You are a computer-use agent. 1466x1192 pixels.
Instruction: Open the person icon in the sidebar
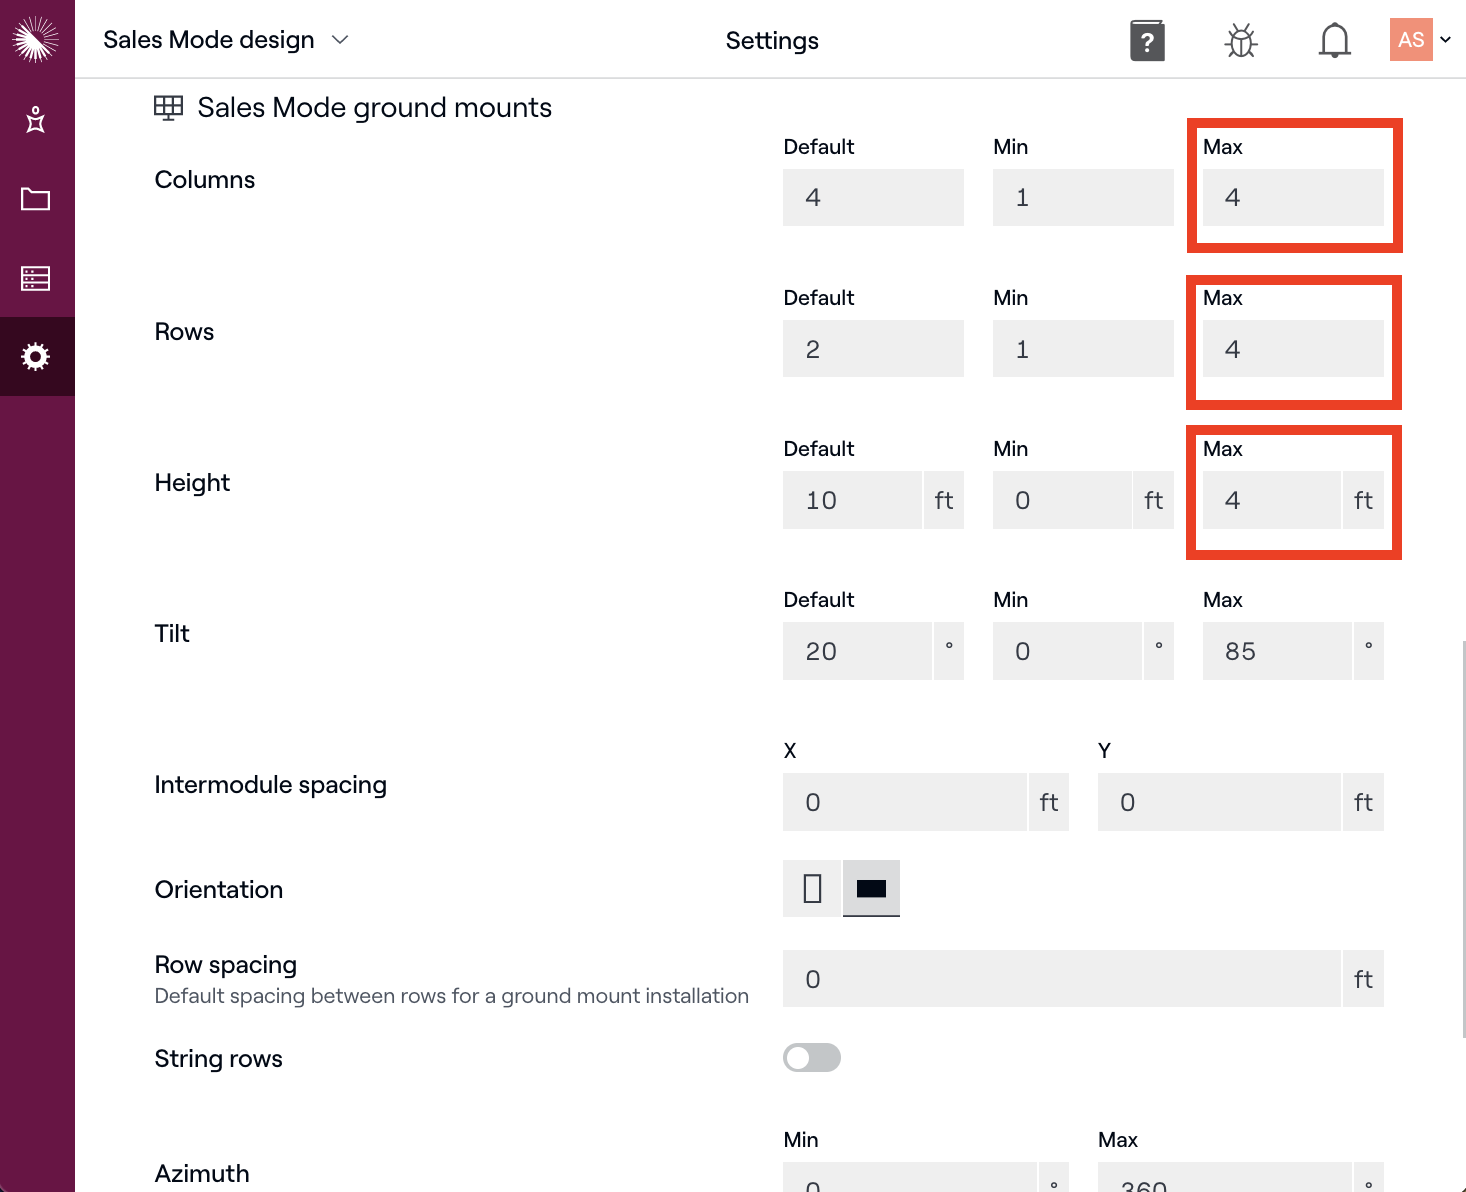[36, 119]
